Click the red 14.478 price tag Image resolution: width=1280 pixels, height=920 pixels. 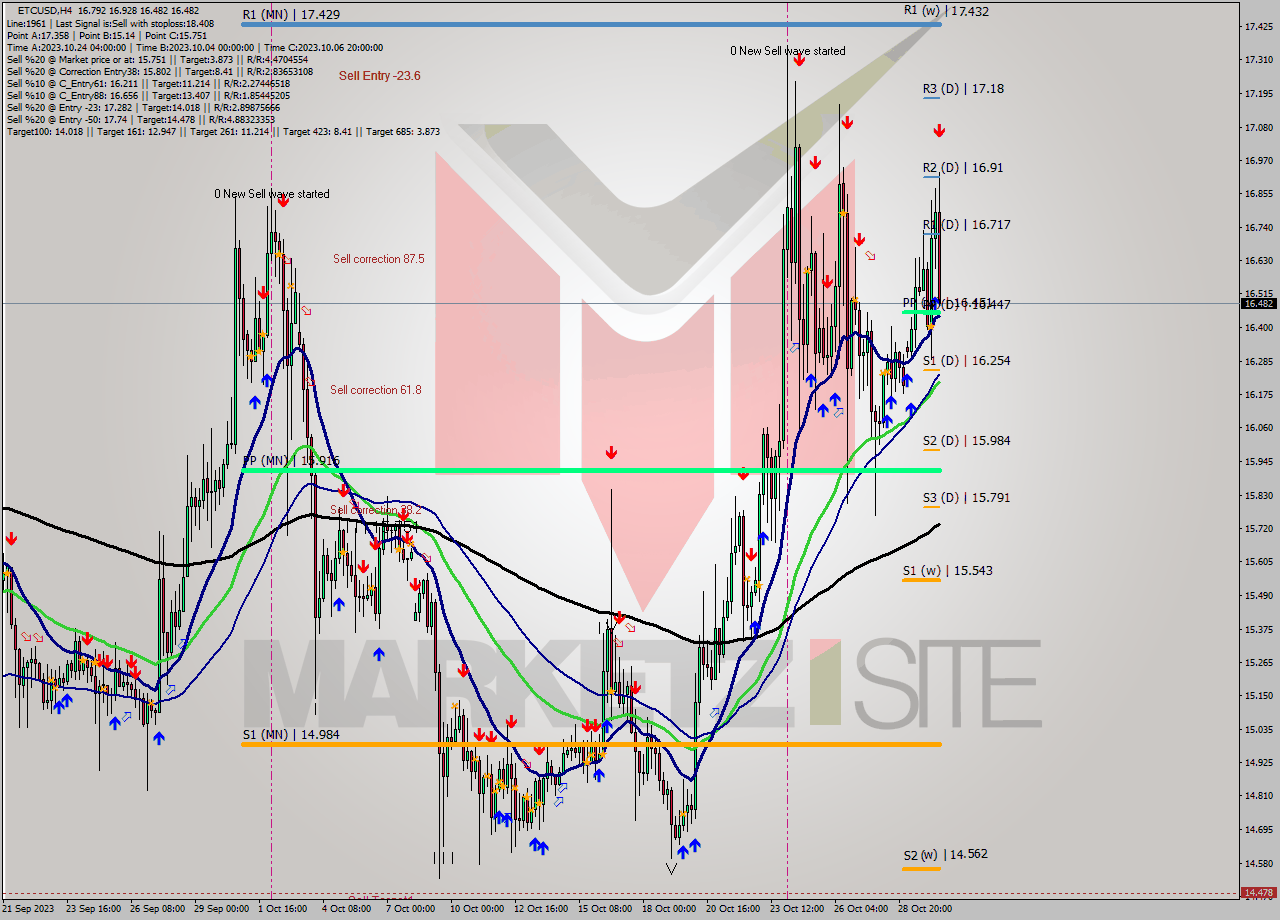tap(1258, 892)
